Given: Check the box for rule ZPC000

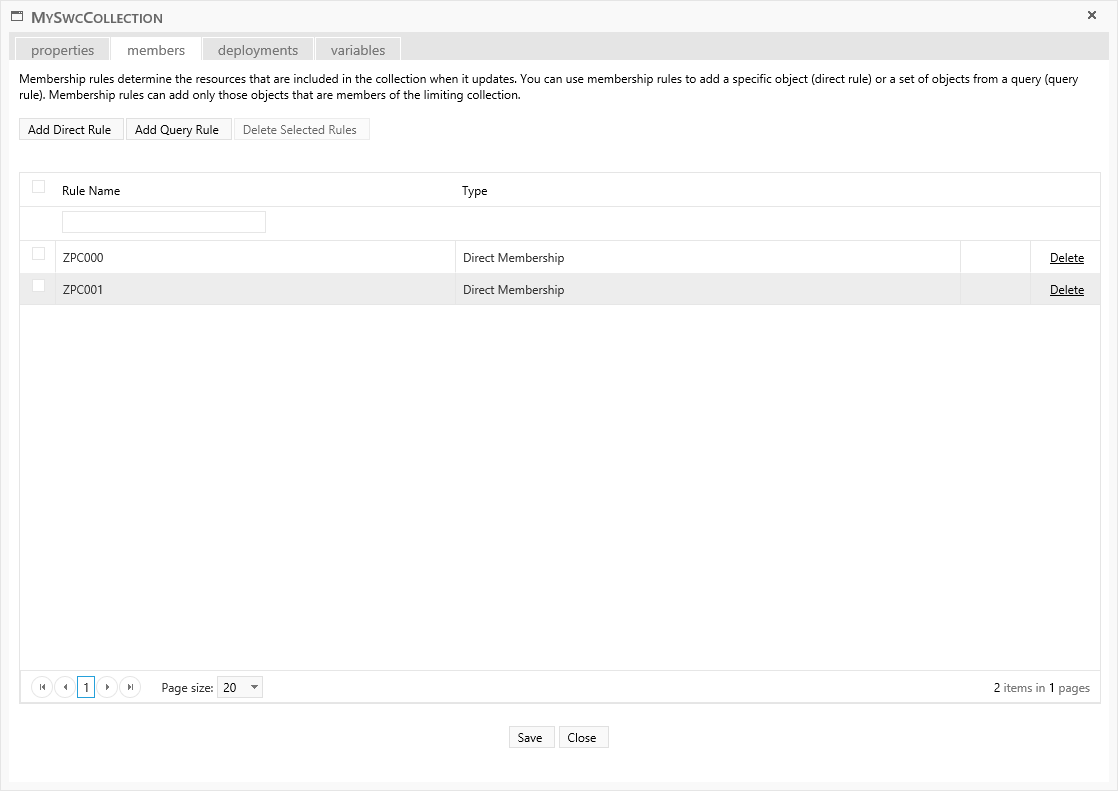Looking at the screenshot, I should 39,254.
